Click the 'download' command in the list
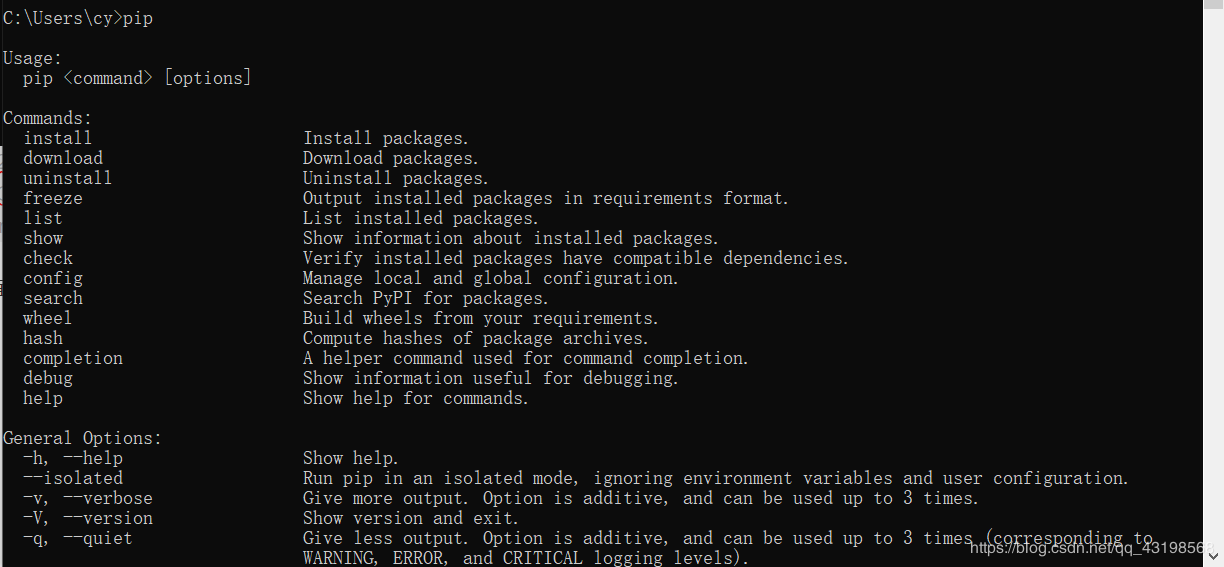Viewport: 1224px width, 567px height. tap(62, 158)
